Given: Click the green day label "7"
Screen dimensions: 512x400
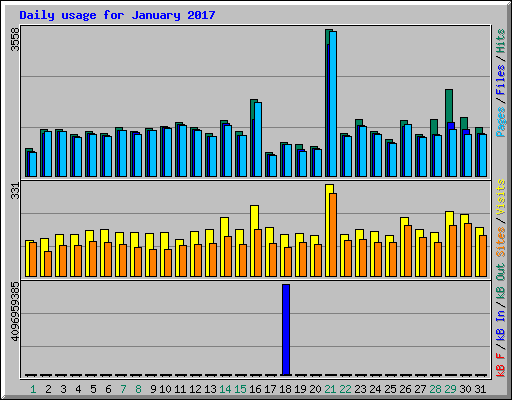Looking at the screenshot, I should 123,389.
